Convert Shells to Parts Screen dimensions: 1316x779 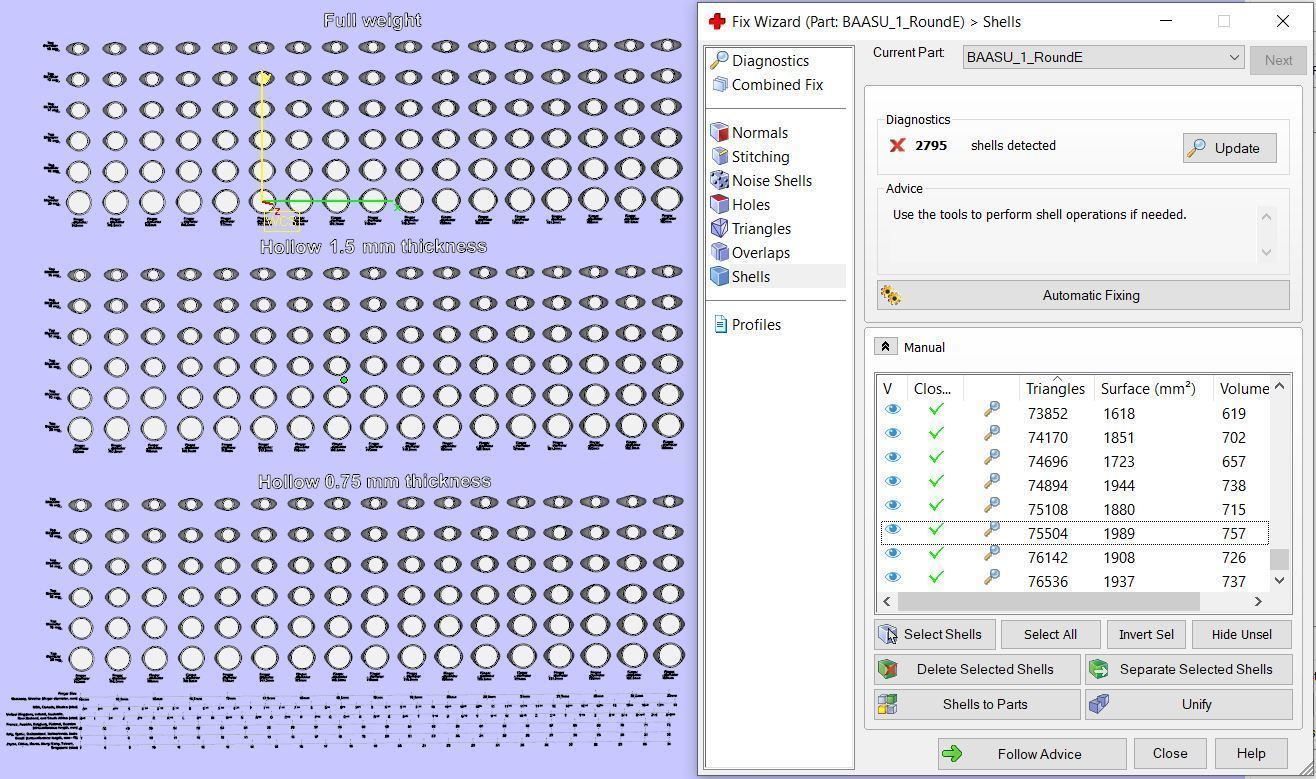tap(977, 704)
